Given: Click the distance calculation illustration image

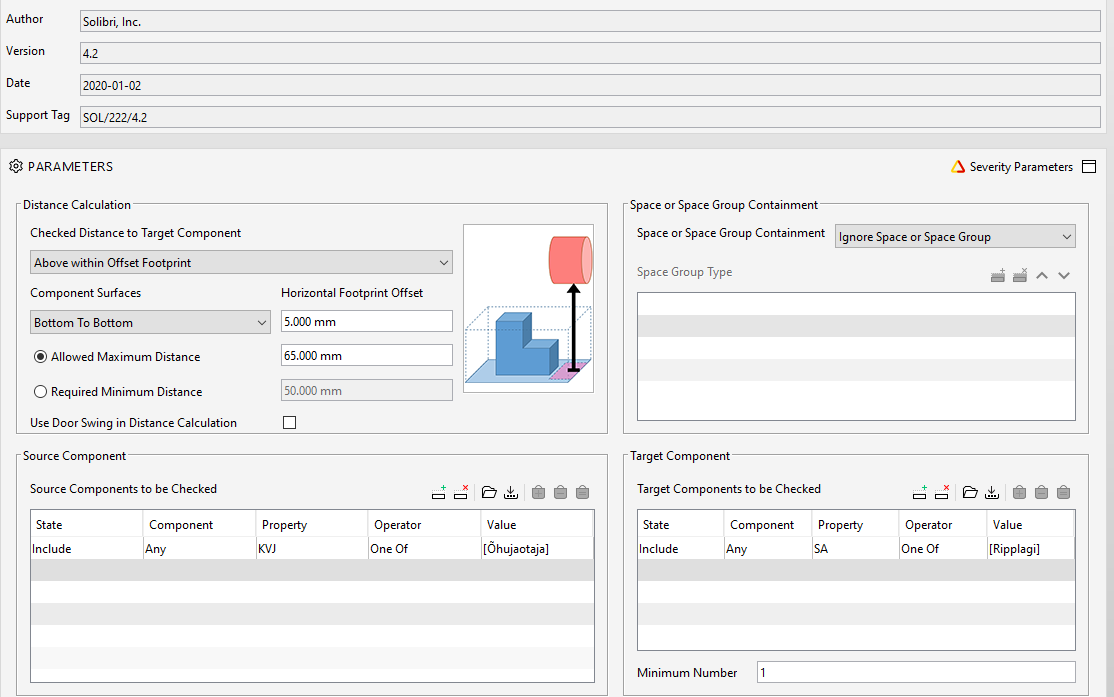Looking at the screenshot, I should [528, 308].
